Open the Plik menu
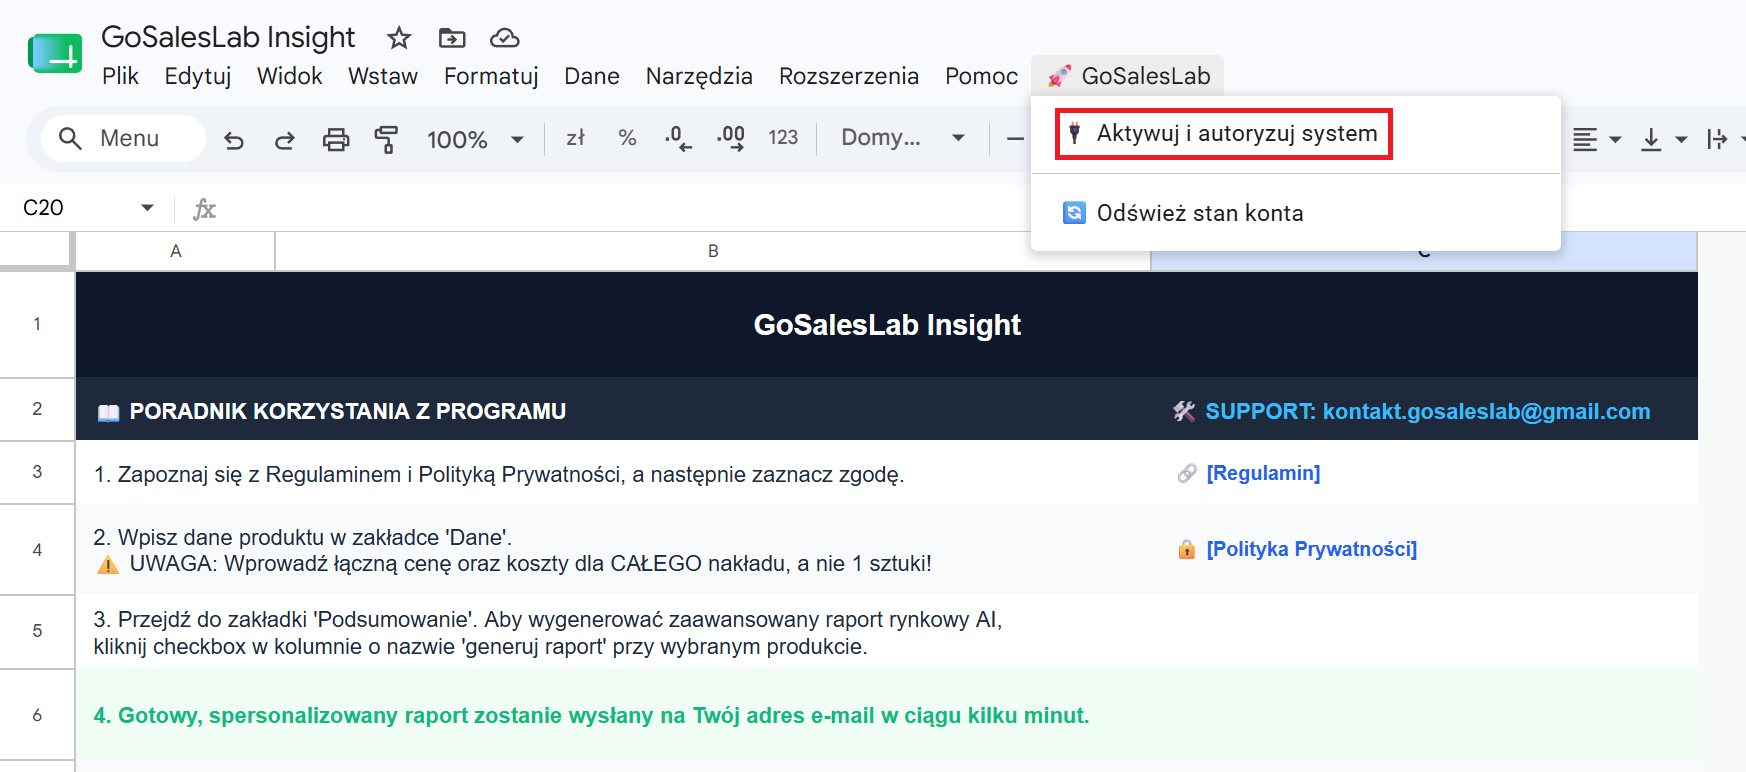The width and height of the screenshot is (1746, 772). click(120, 76)
